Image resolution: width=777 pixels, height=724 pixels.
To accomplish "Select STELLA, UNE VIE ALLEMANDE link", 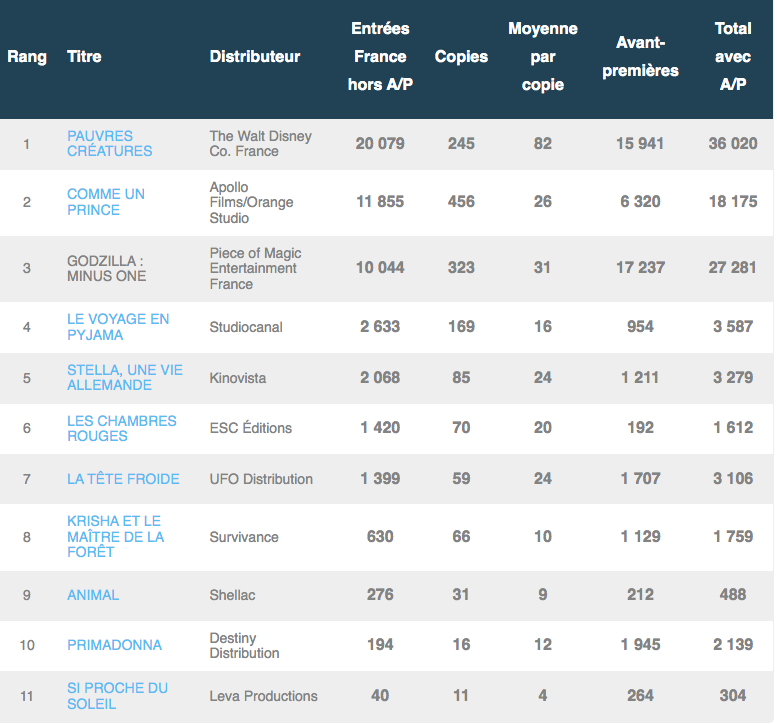I will point(124,377).
